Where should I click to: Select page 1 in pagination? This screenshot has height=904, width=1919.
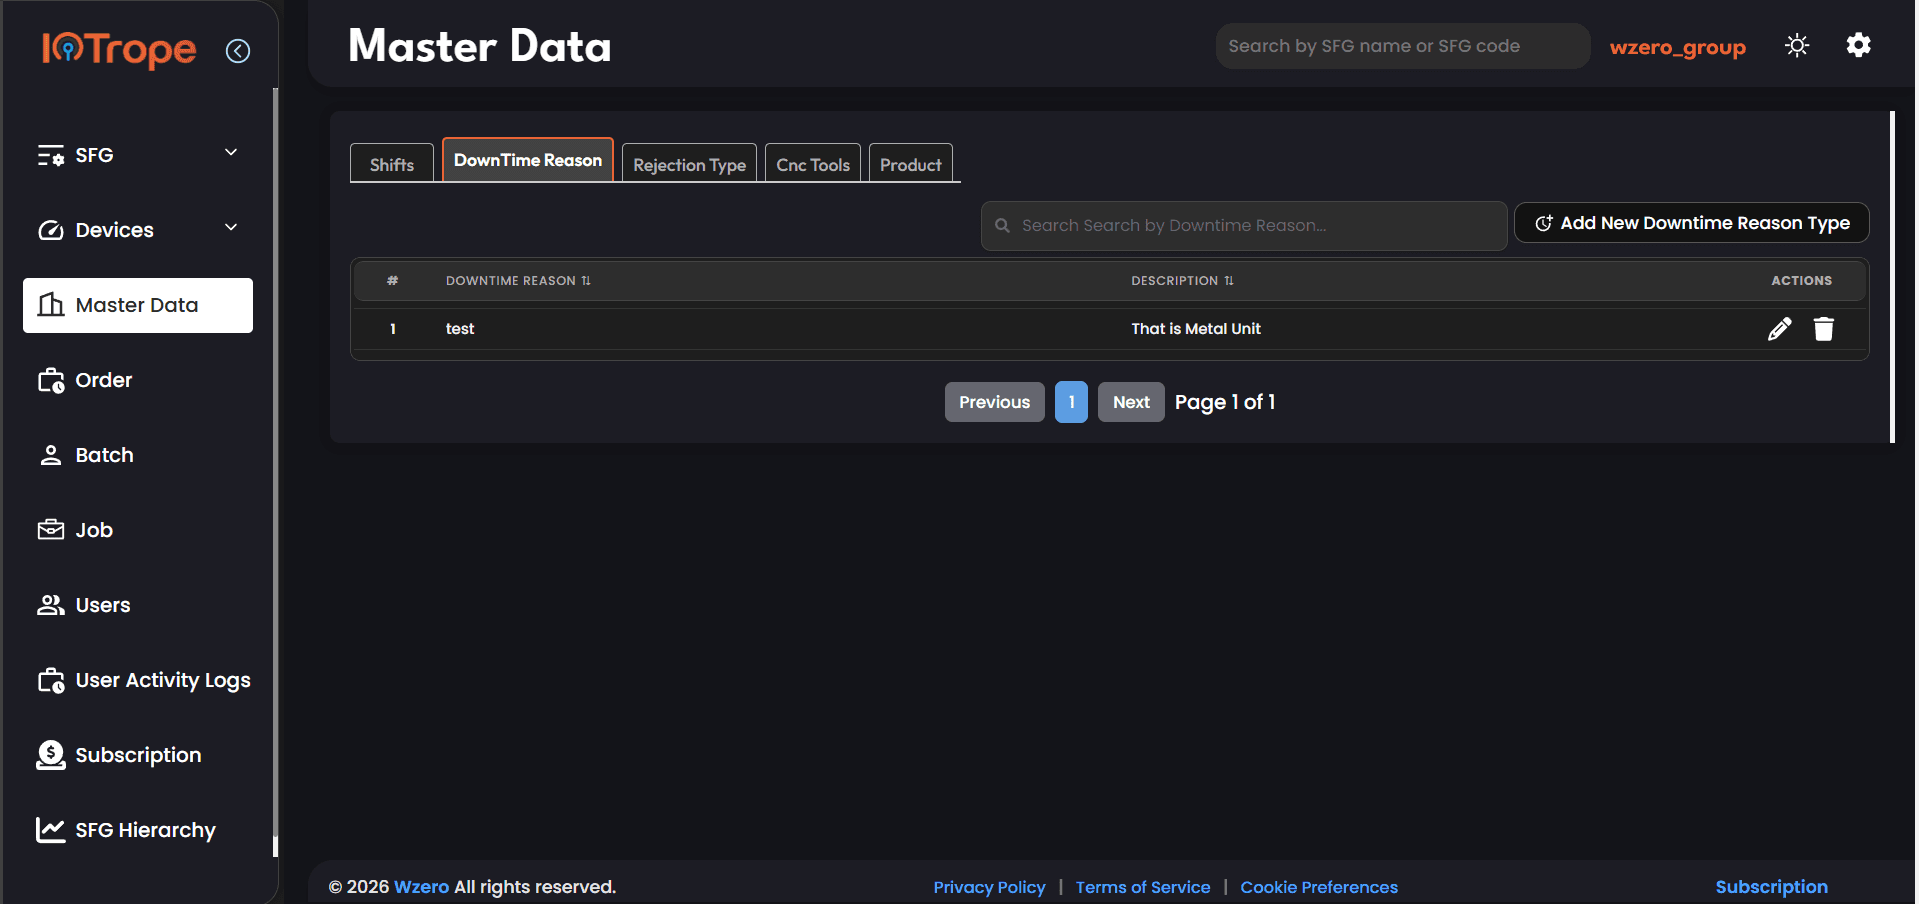[x=1071, y=402]
